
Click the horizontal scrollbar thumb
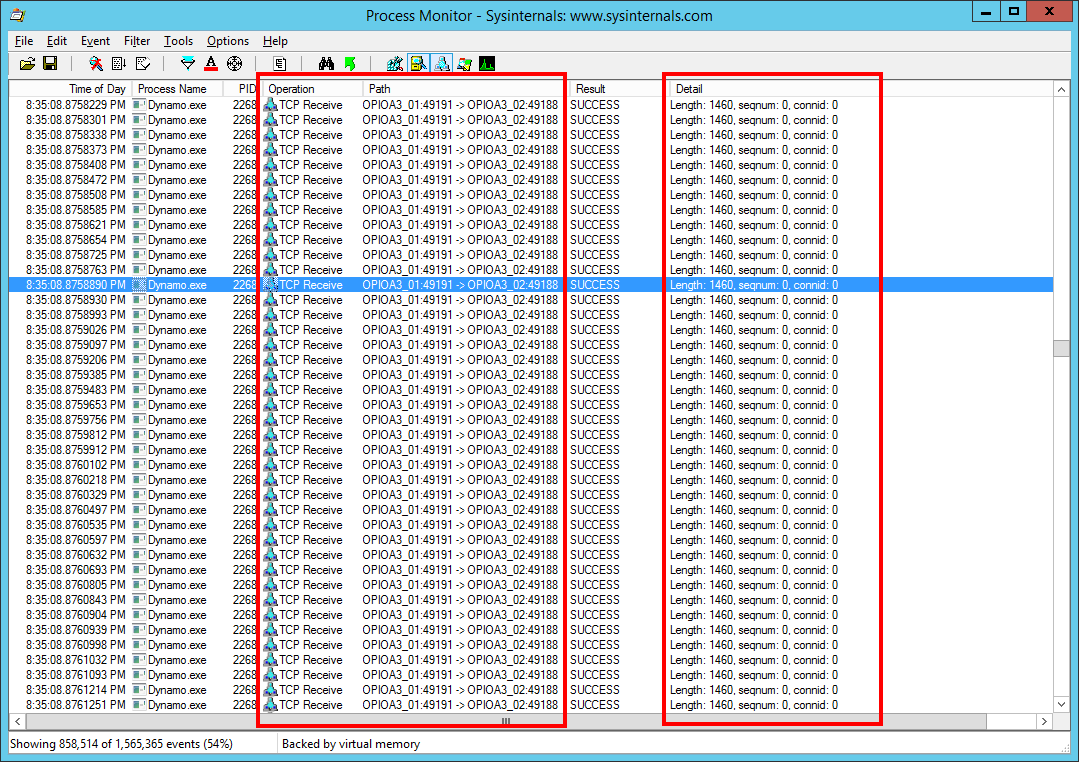(506, 721)
